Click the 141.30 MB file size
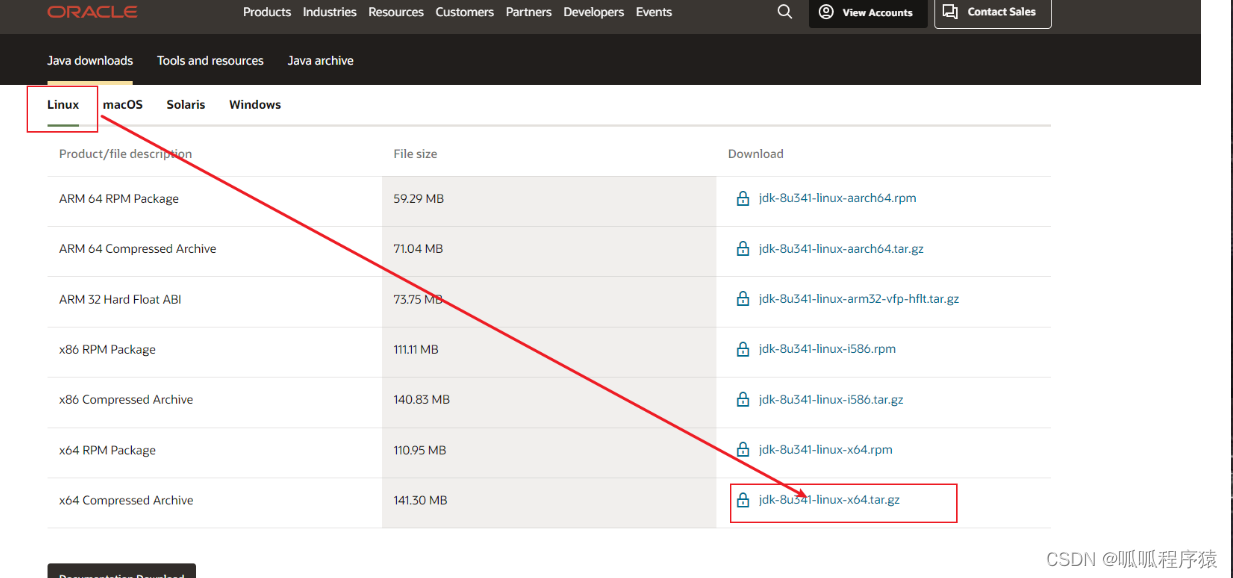The width and height of the screenshot is (1233, 578). [420, 501]
